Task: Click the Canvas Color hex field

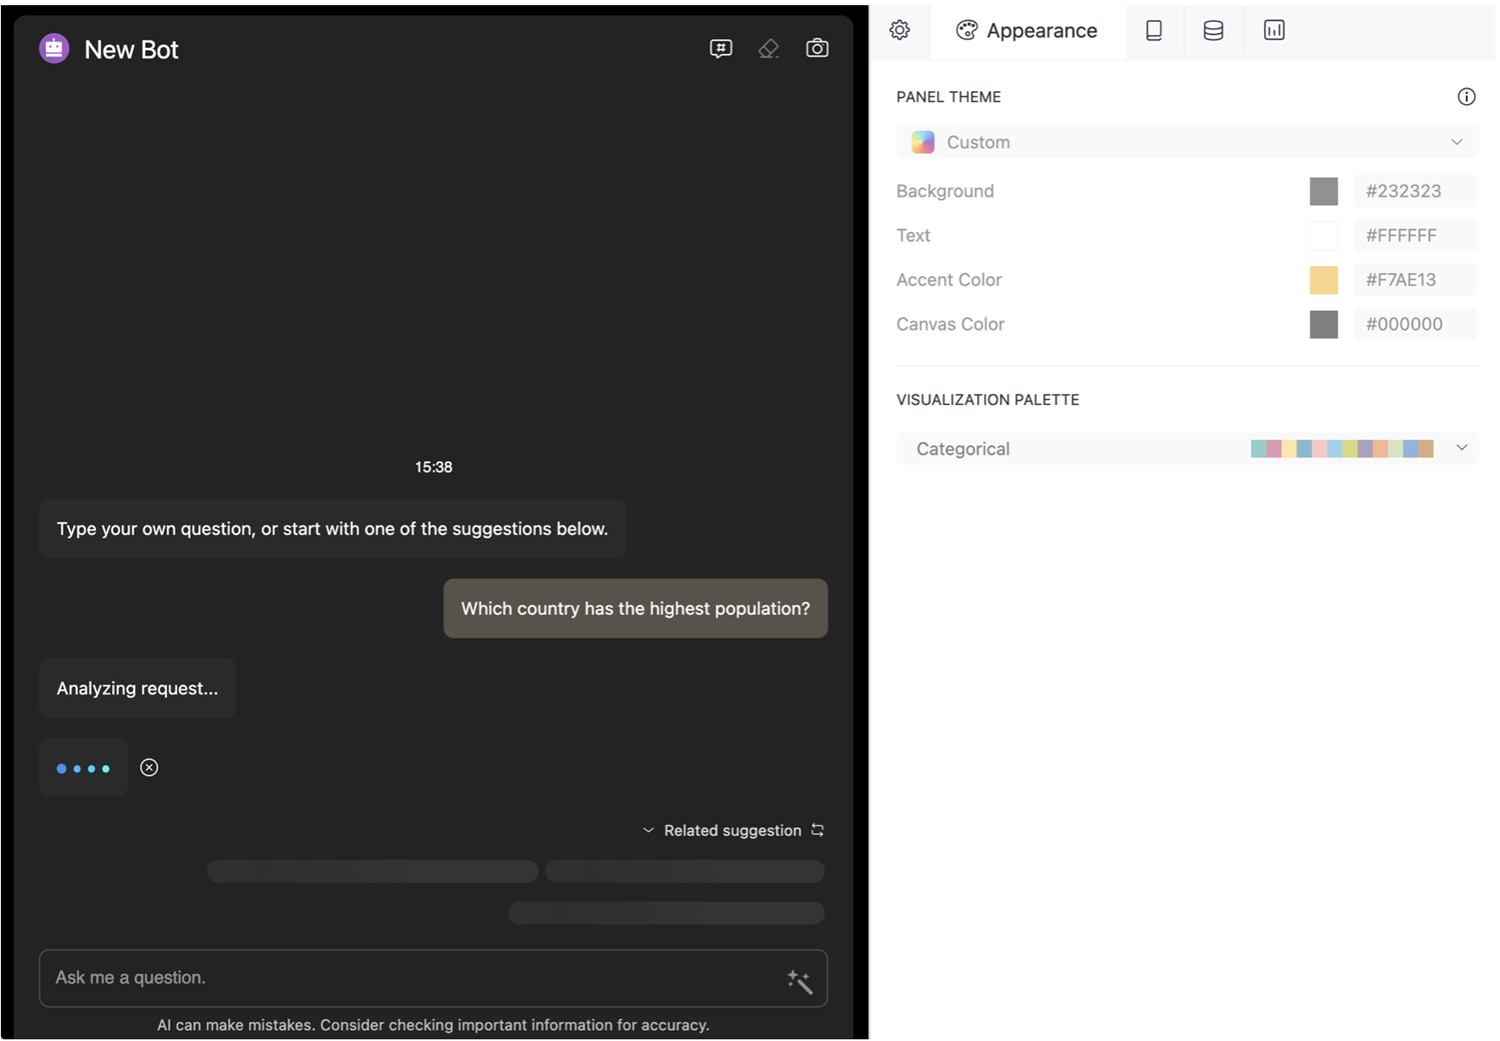Action: [1413, 324]
